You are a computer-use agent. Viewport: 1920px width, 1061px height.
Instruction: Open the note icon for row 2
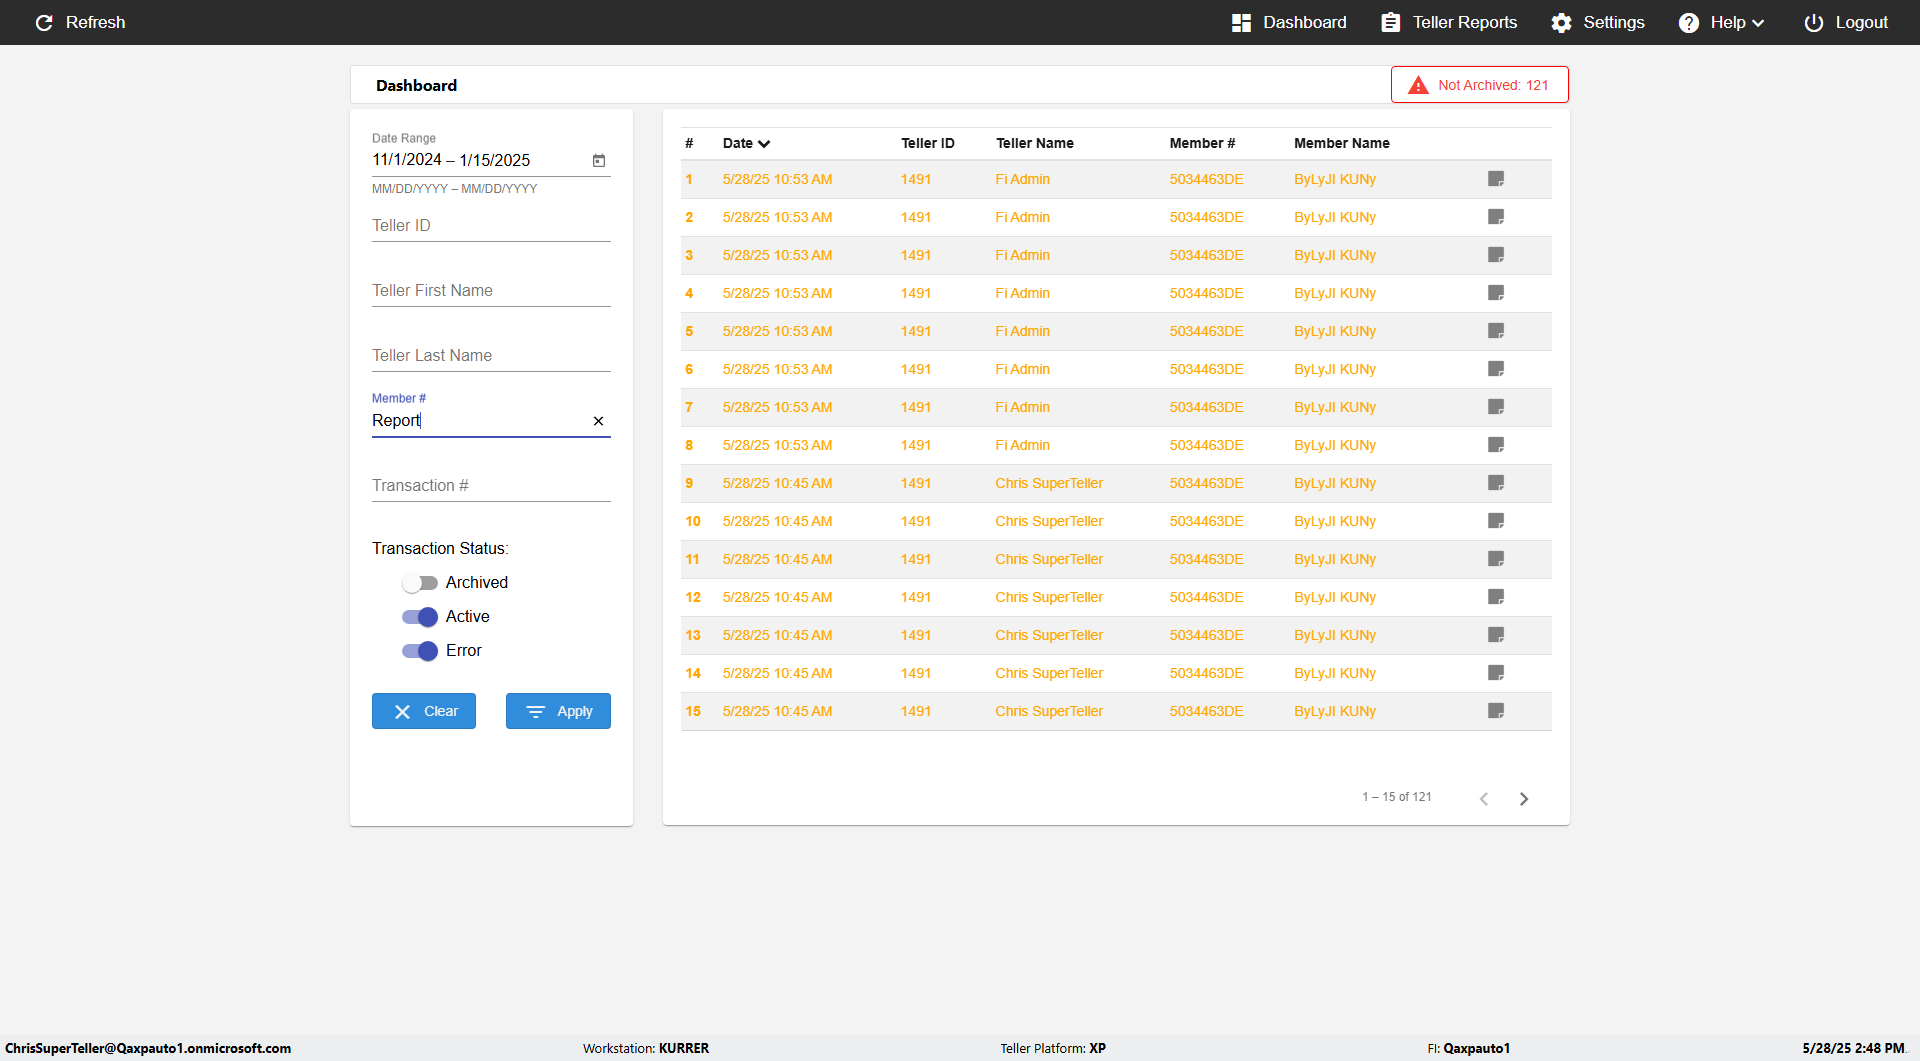[x=1496, y=217]
